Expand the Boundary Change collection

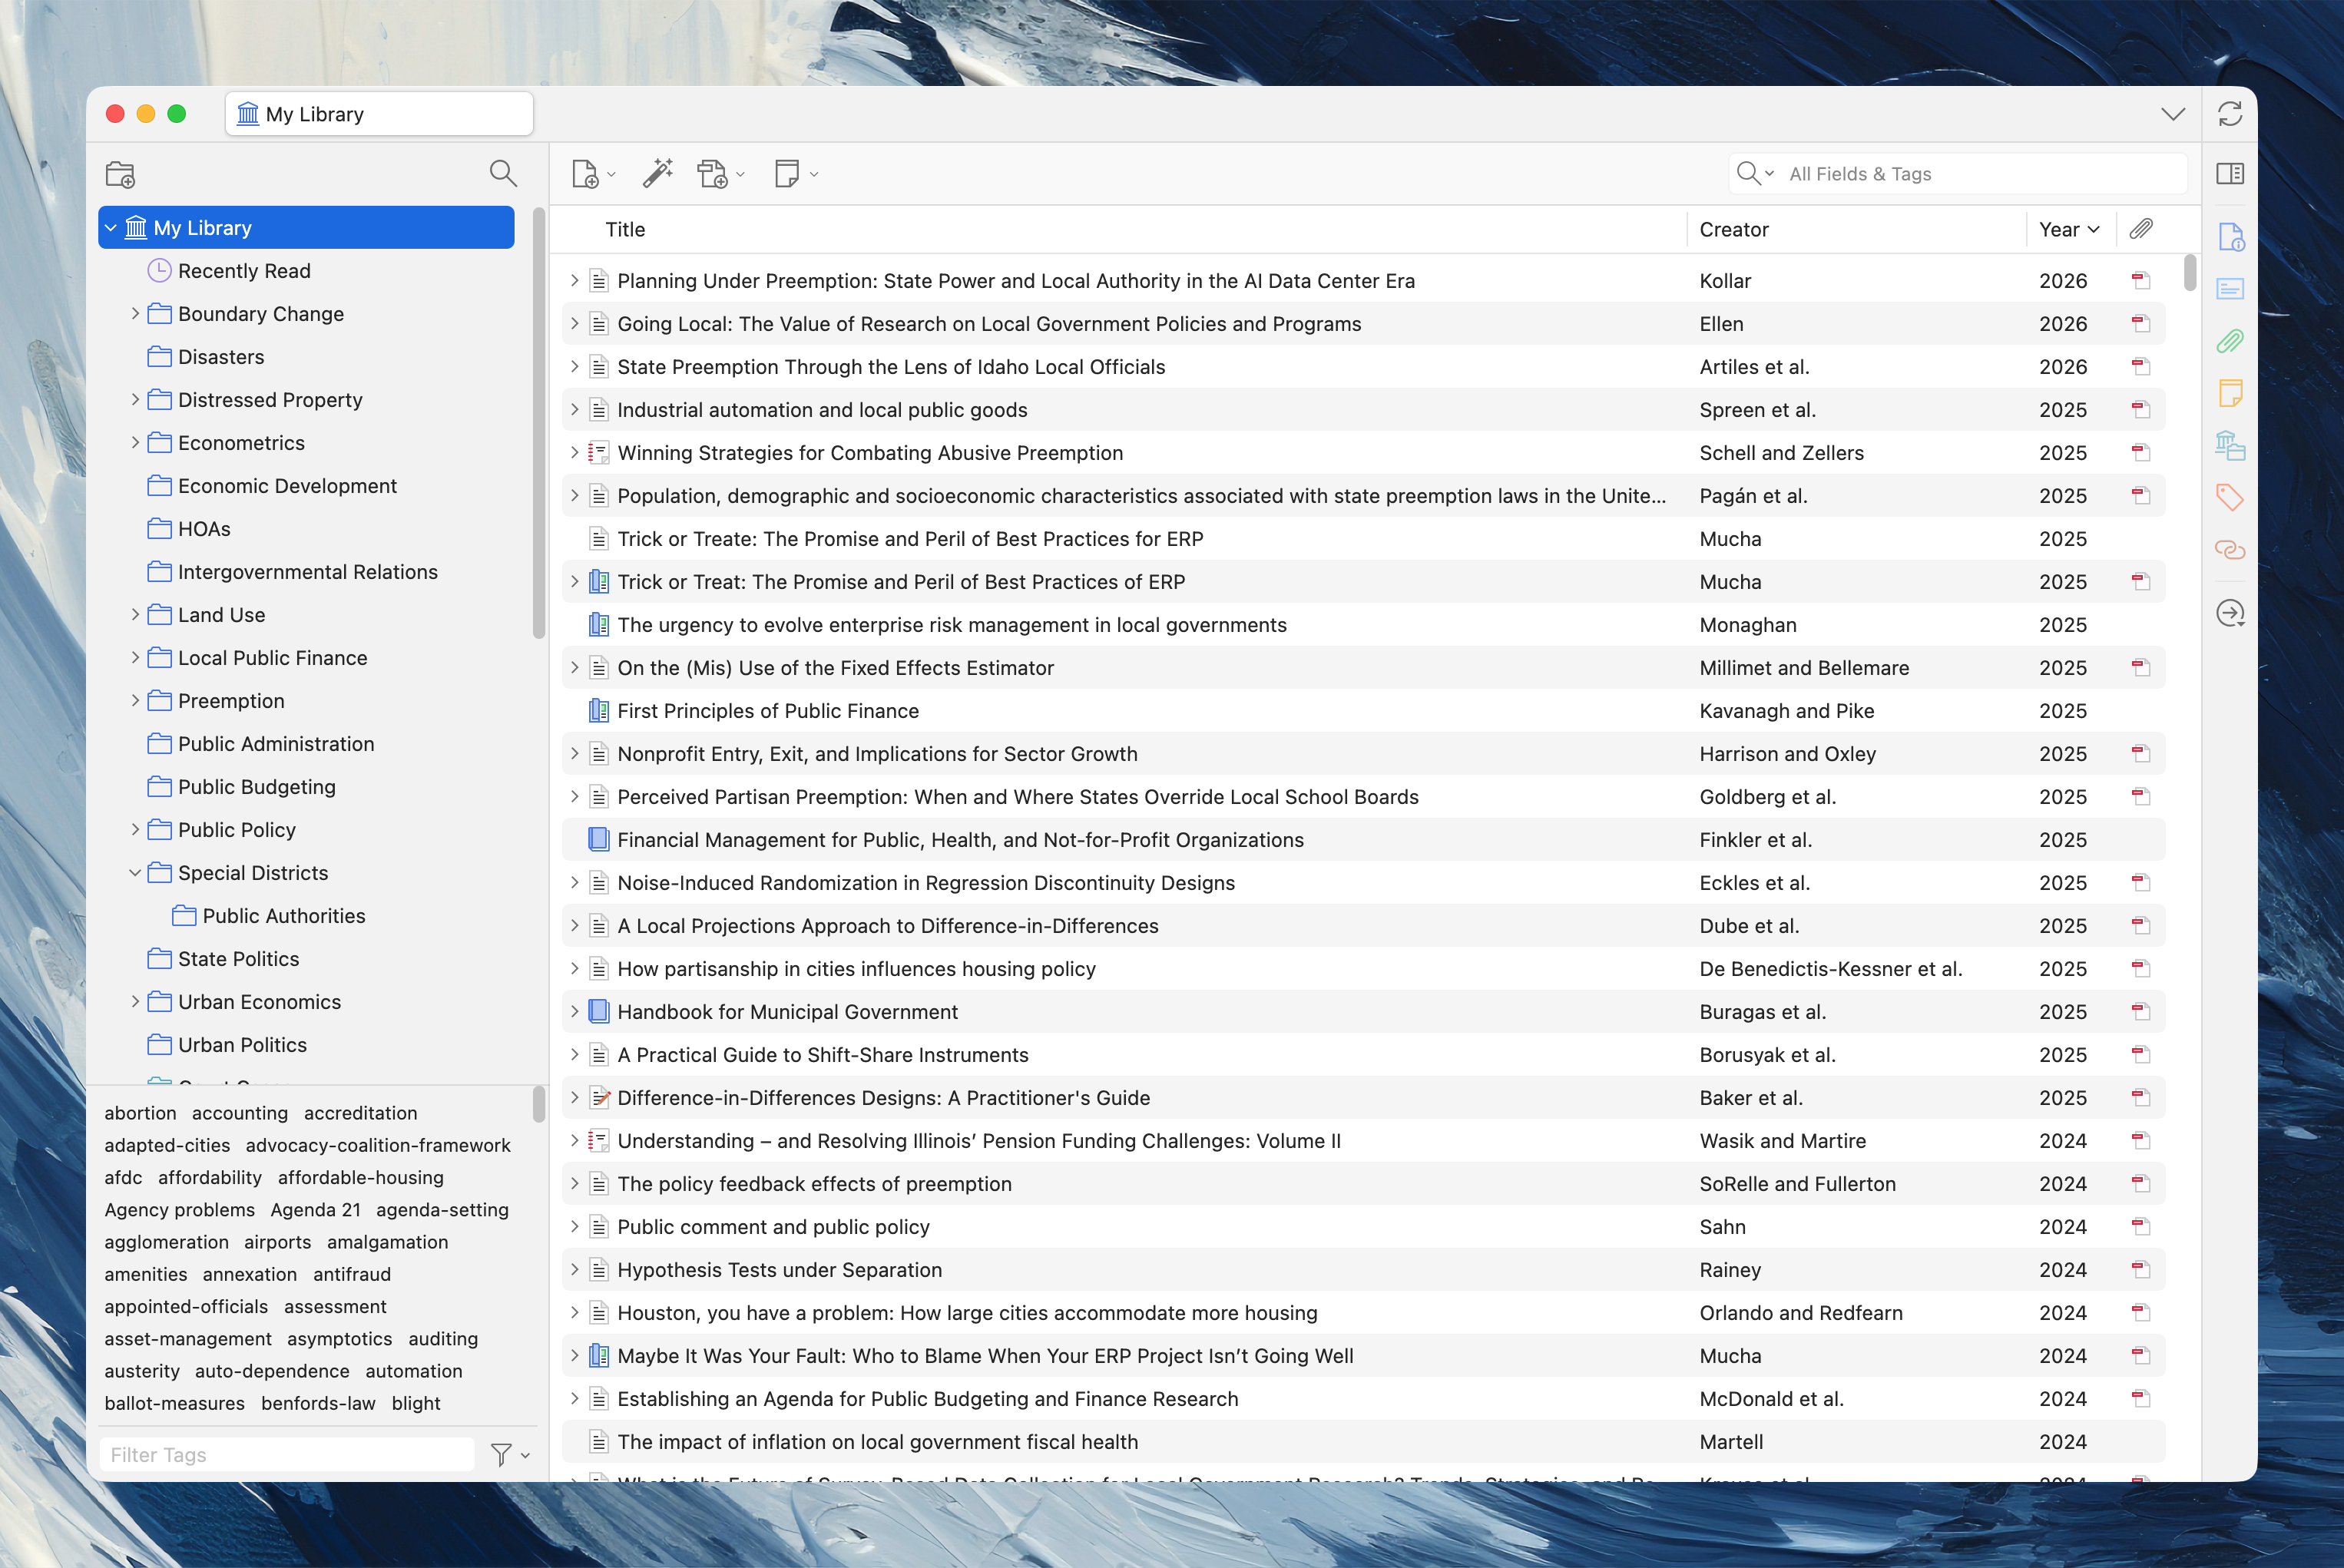(135, 314)
